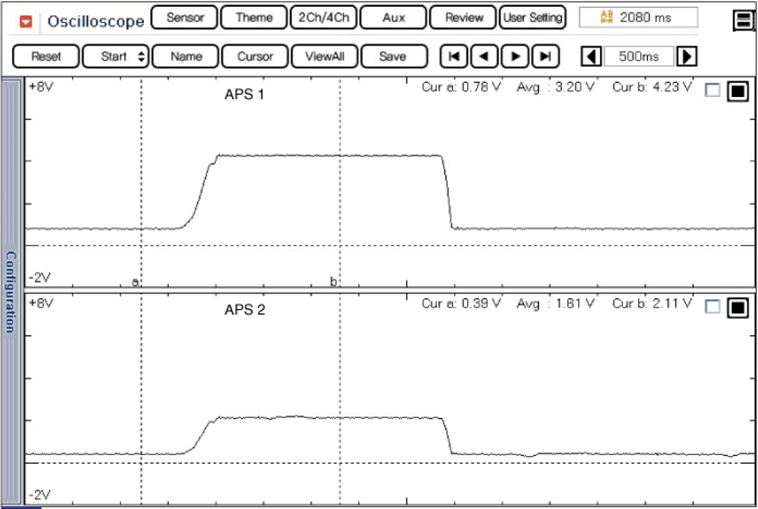
Task: Expand the Configuration side panel
Action: [x=11, y=290]
